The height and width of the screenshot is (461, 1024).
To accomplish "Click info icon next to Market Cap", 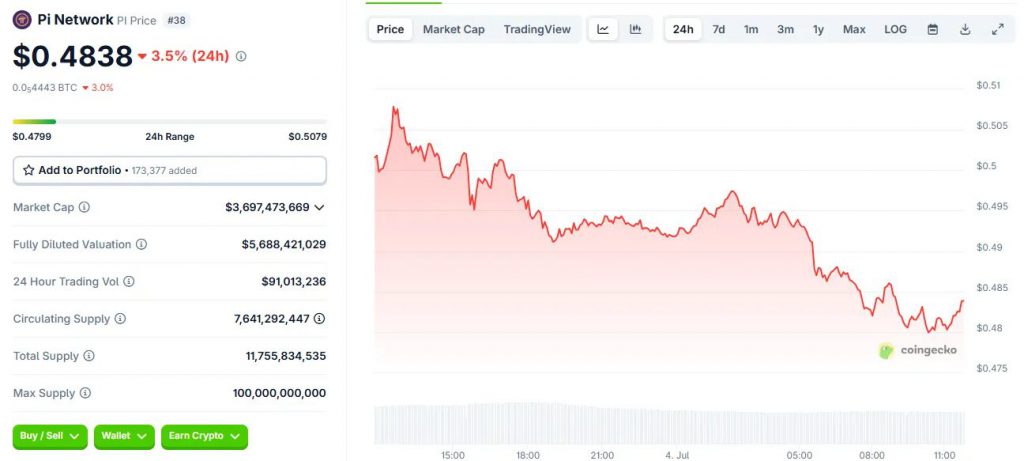I will click(x=84, y=207).
